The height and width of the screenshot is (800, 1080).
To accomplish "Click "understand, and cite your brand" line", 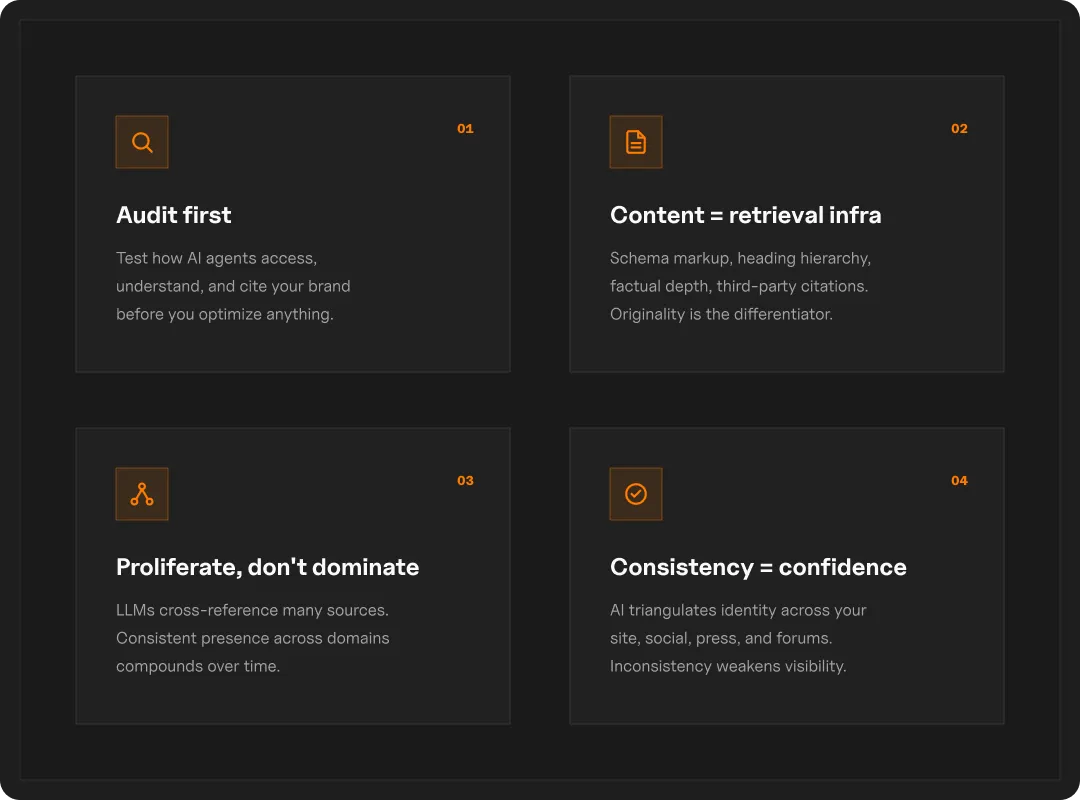I will (x=233, y=286).
